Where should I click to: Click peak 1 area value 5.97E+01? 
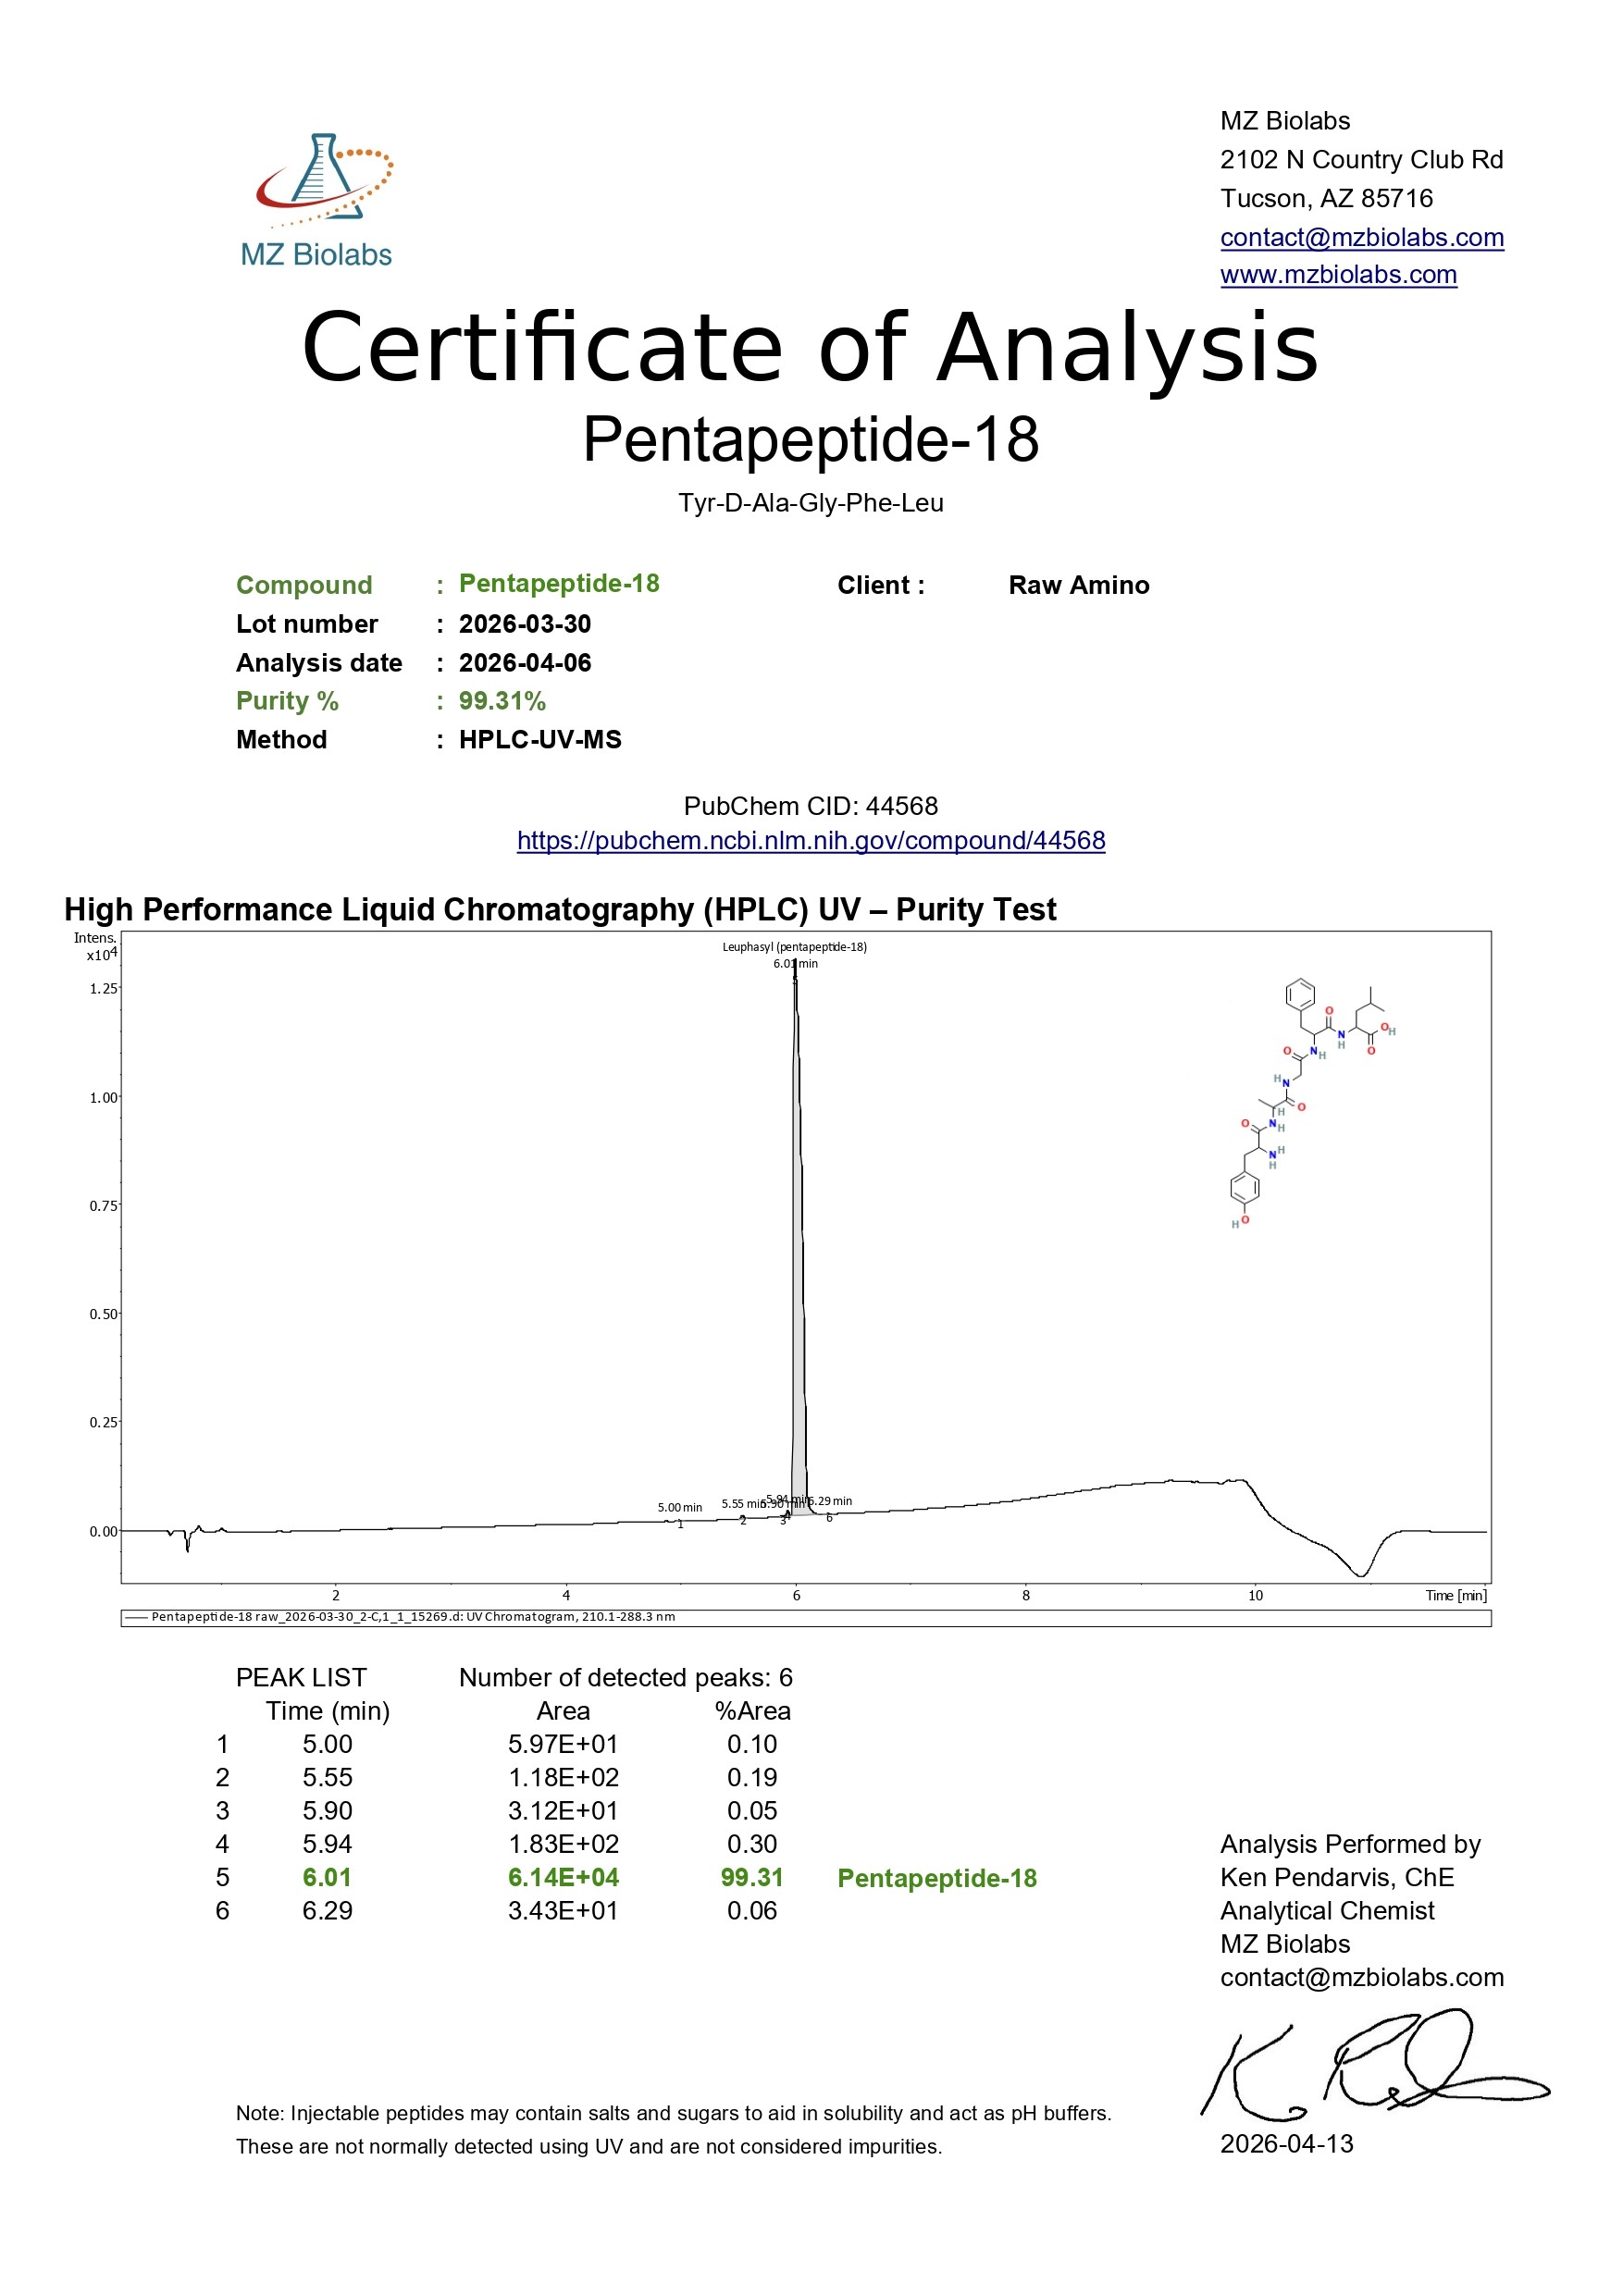coord(563,1744)
